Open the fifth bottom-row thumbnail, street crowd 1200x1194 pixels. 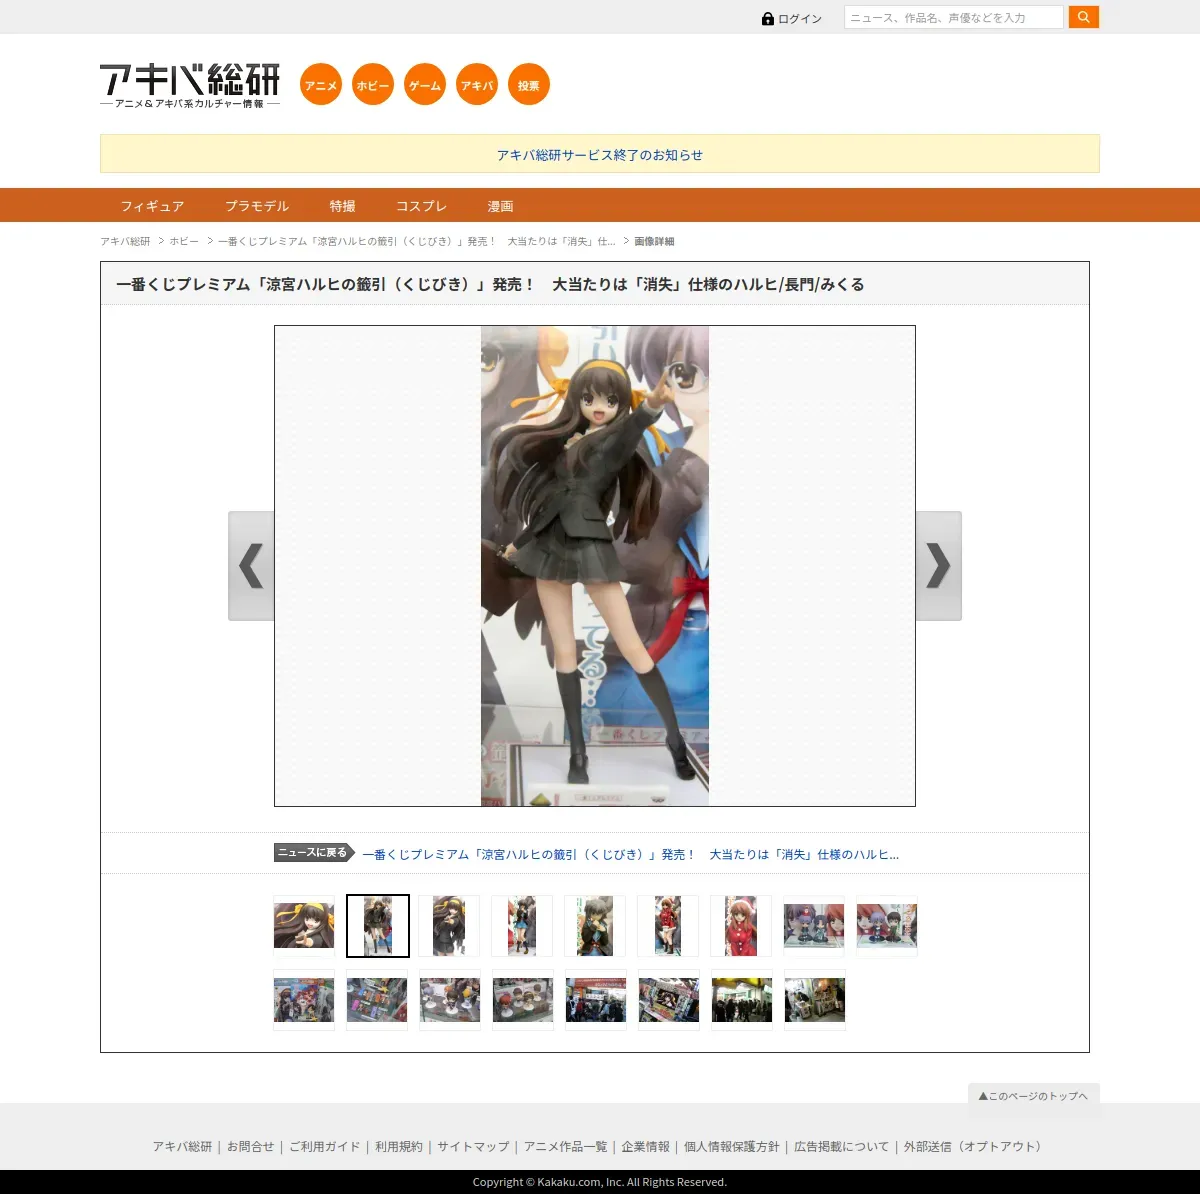tap(596, 1000)
